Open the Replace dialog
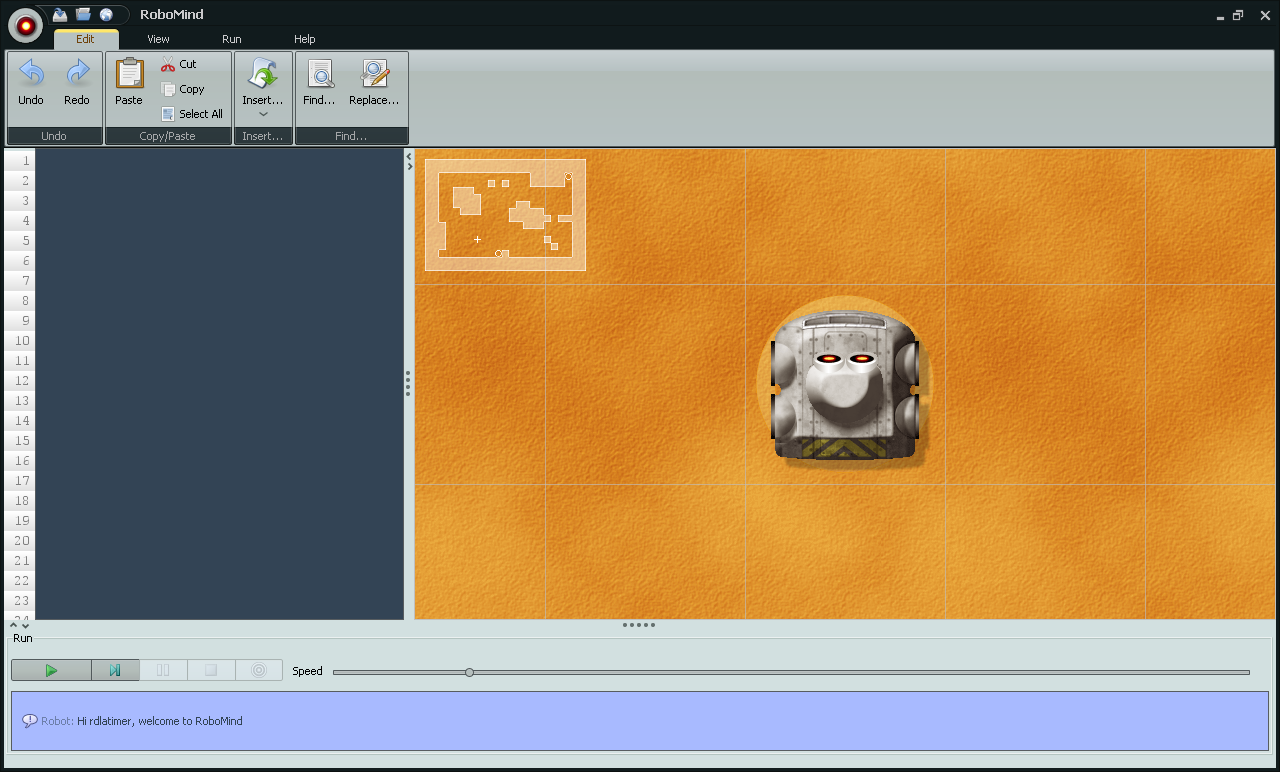The height and width of the screenshot is (772, 1280). pos(374,83)
